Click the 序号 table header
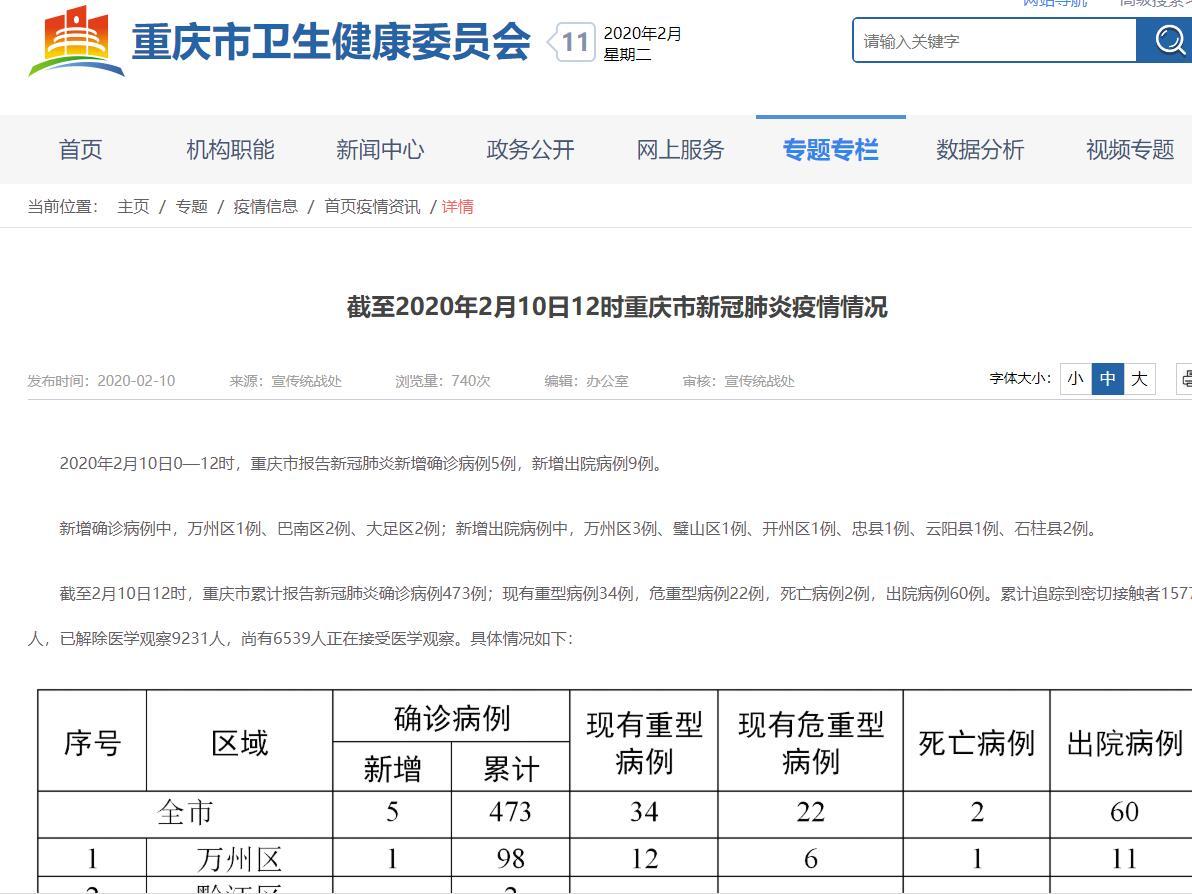Image resolution: width=1192 pixels, height=894 pixels. pos(92,742)
